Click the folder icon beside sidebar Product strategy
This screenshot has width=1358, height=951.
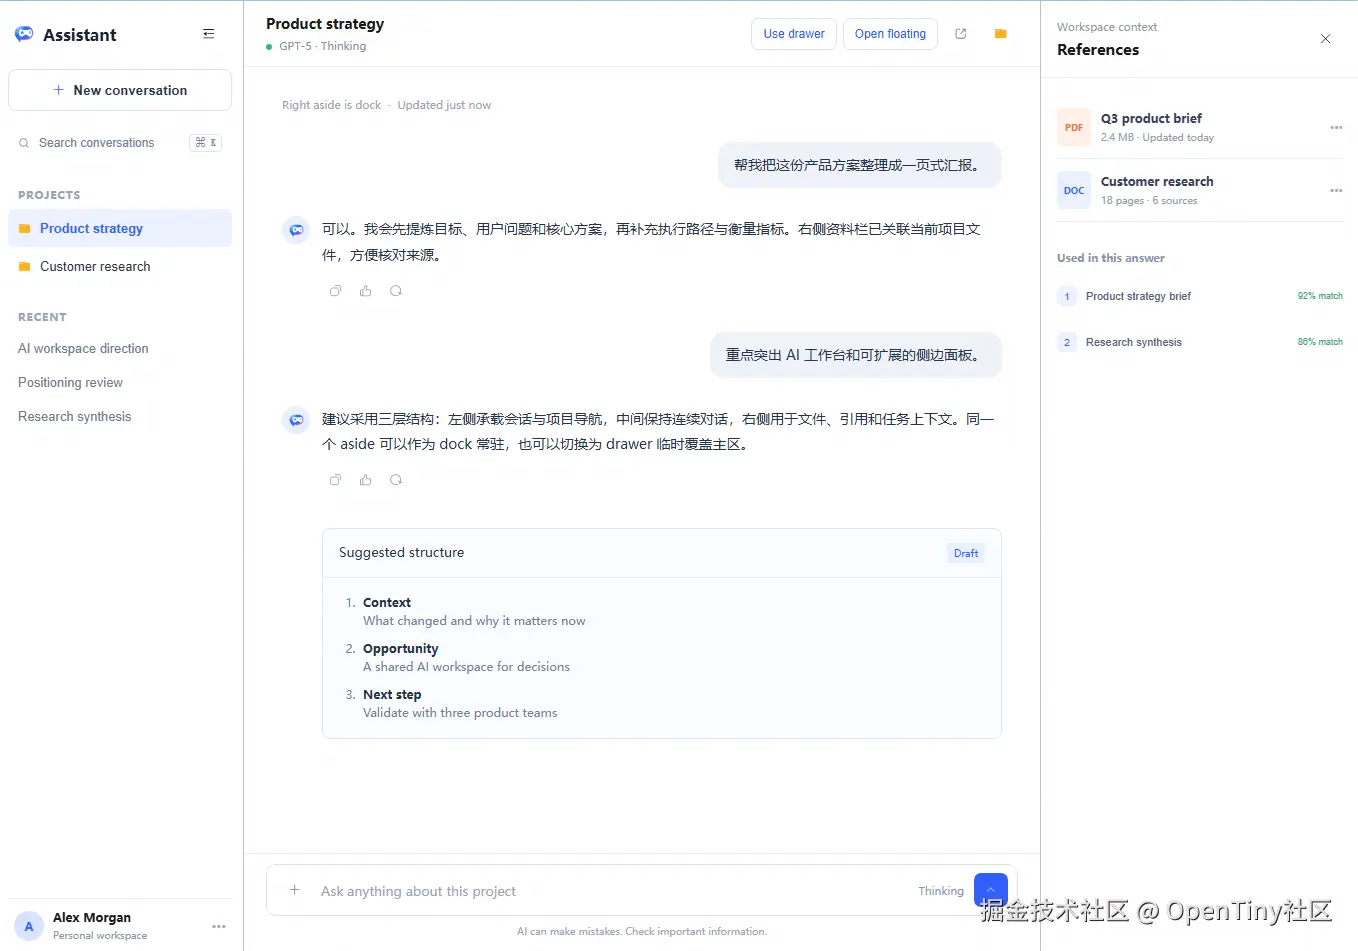click(x=25, y=228)
